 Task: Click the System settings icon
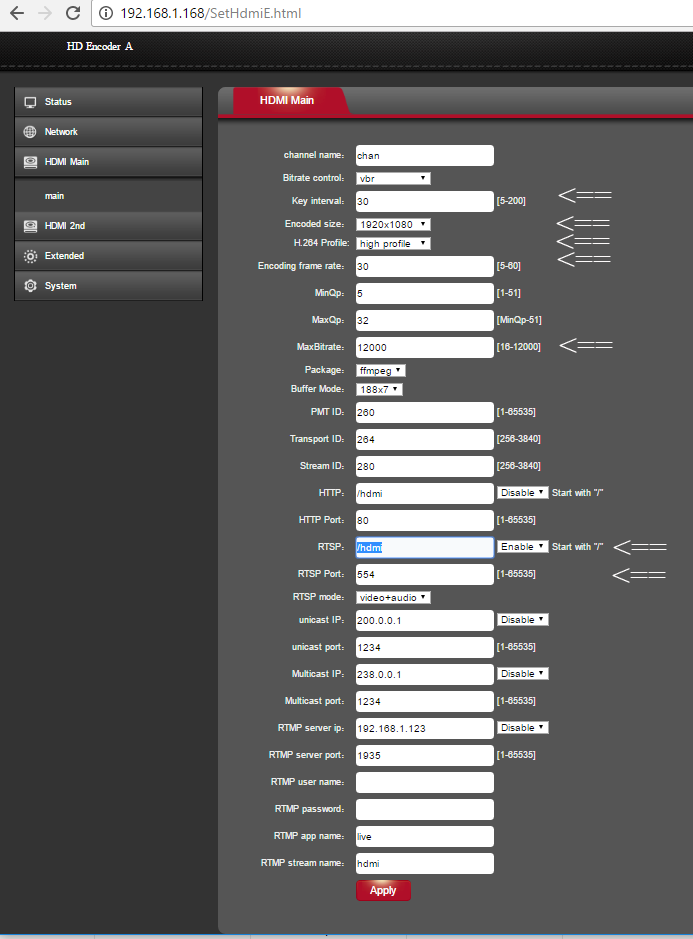click(x=30, y=286)
